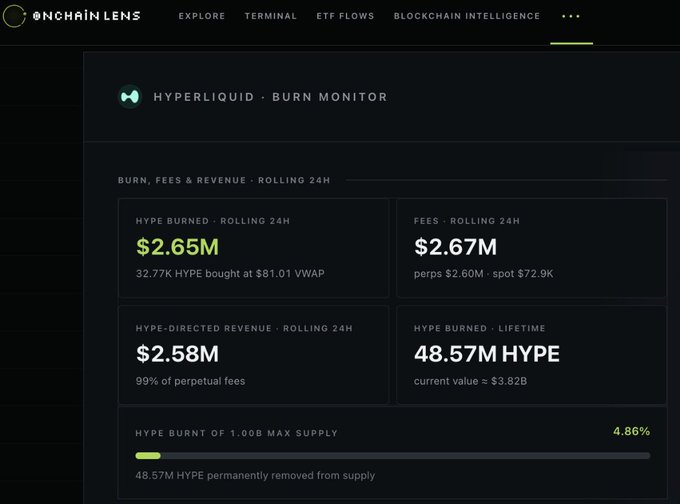Click the $2.65M burned value
Screen dimensions: 680x504
177,246
